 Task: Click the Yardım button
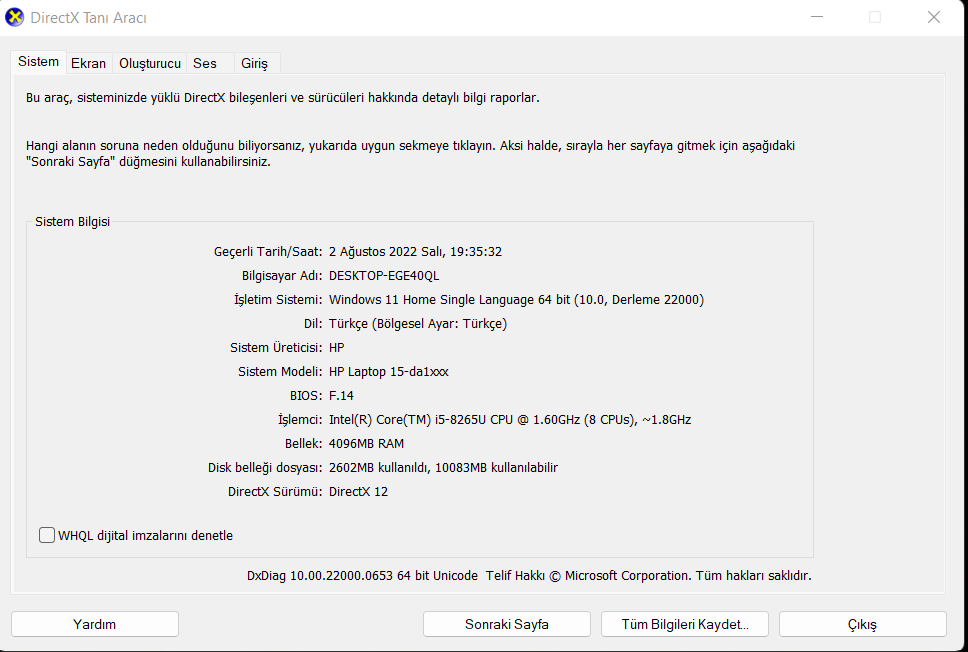pyautogui.click(x=94, y=624)
